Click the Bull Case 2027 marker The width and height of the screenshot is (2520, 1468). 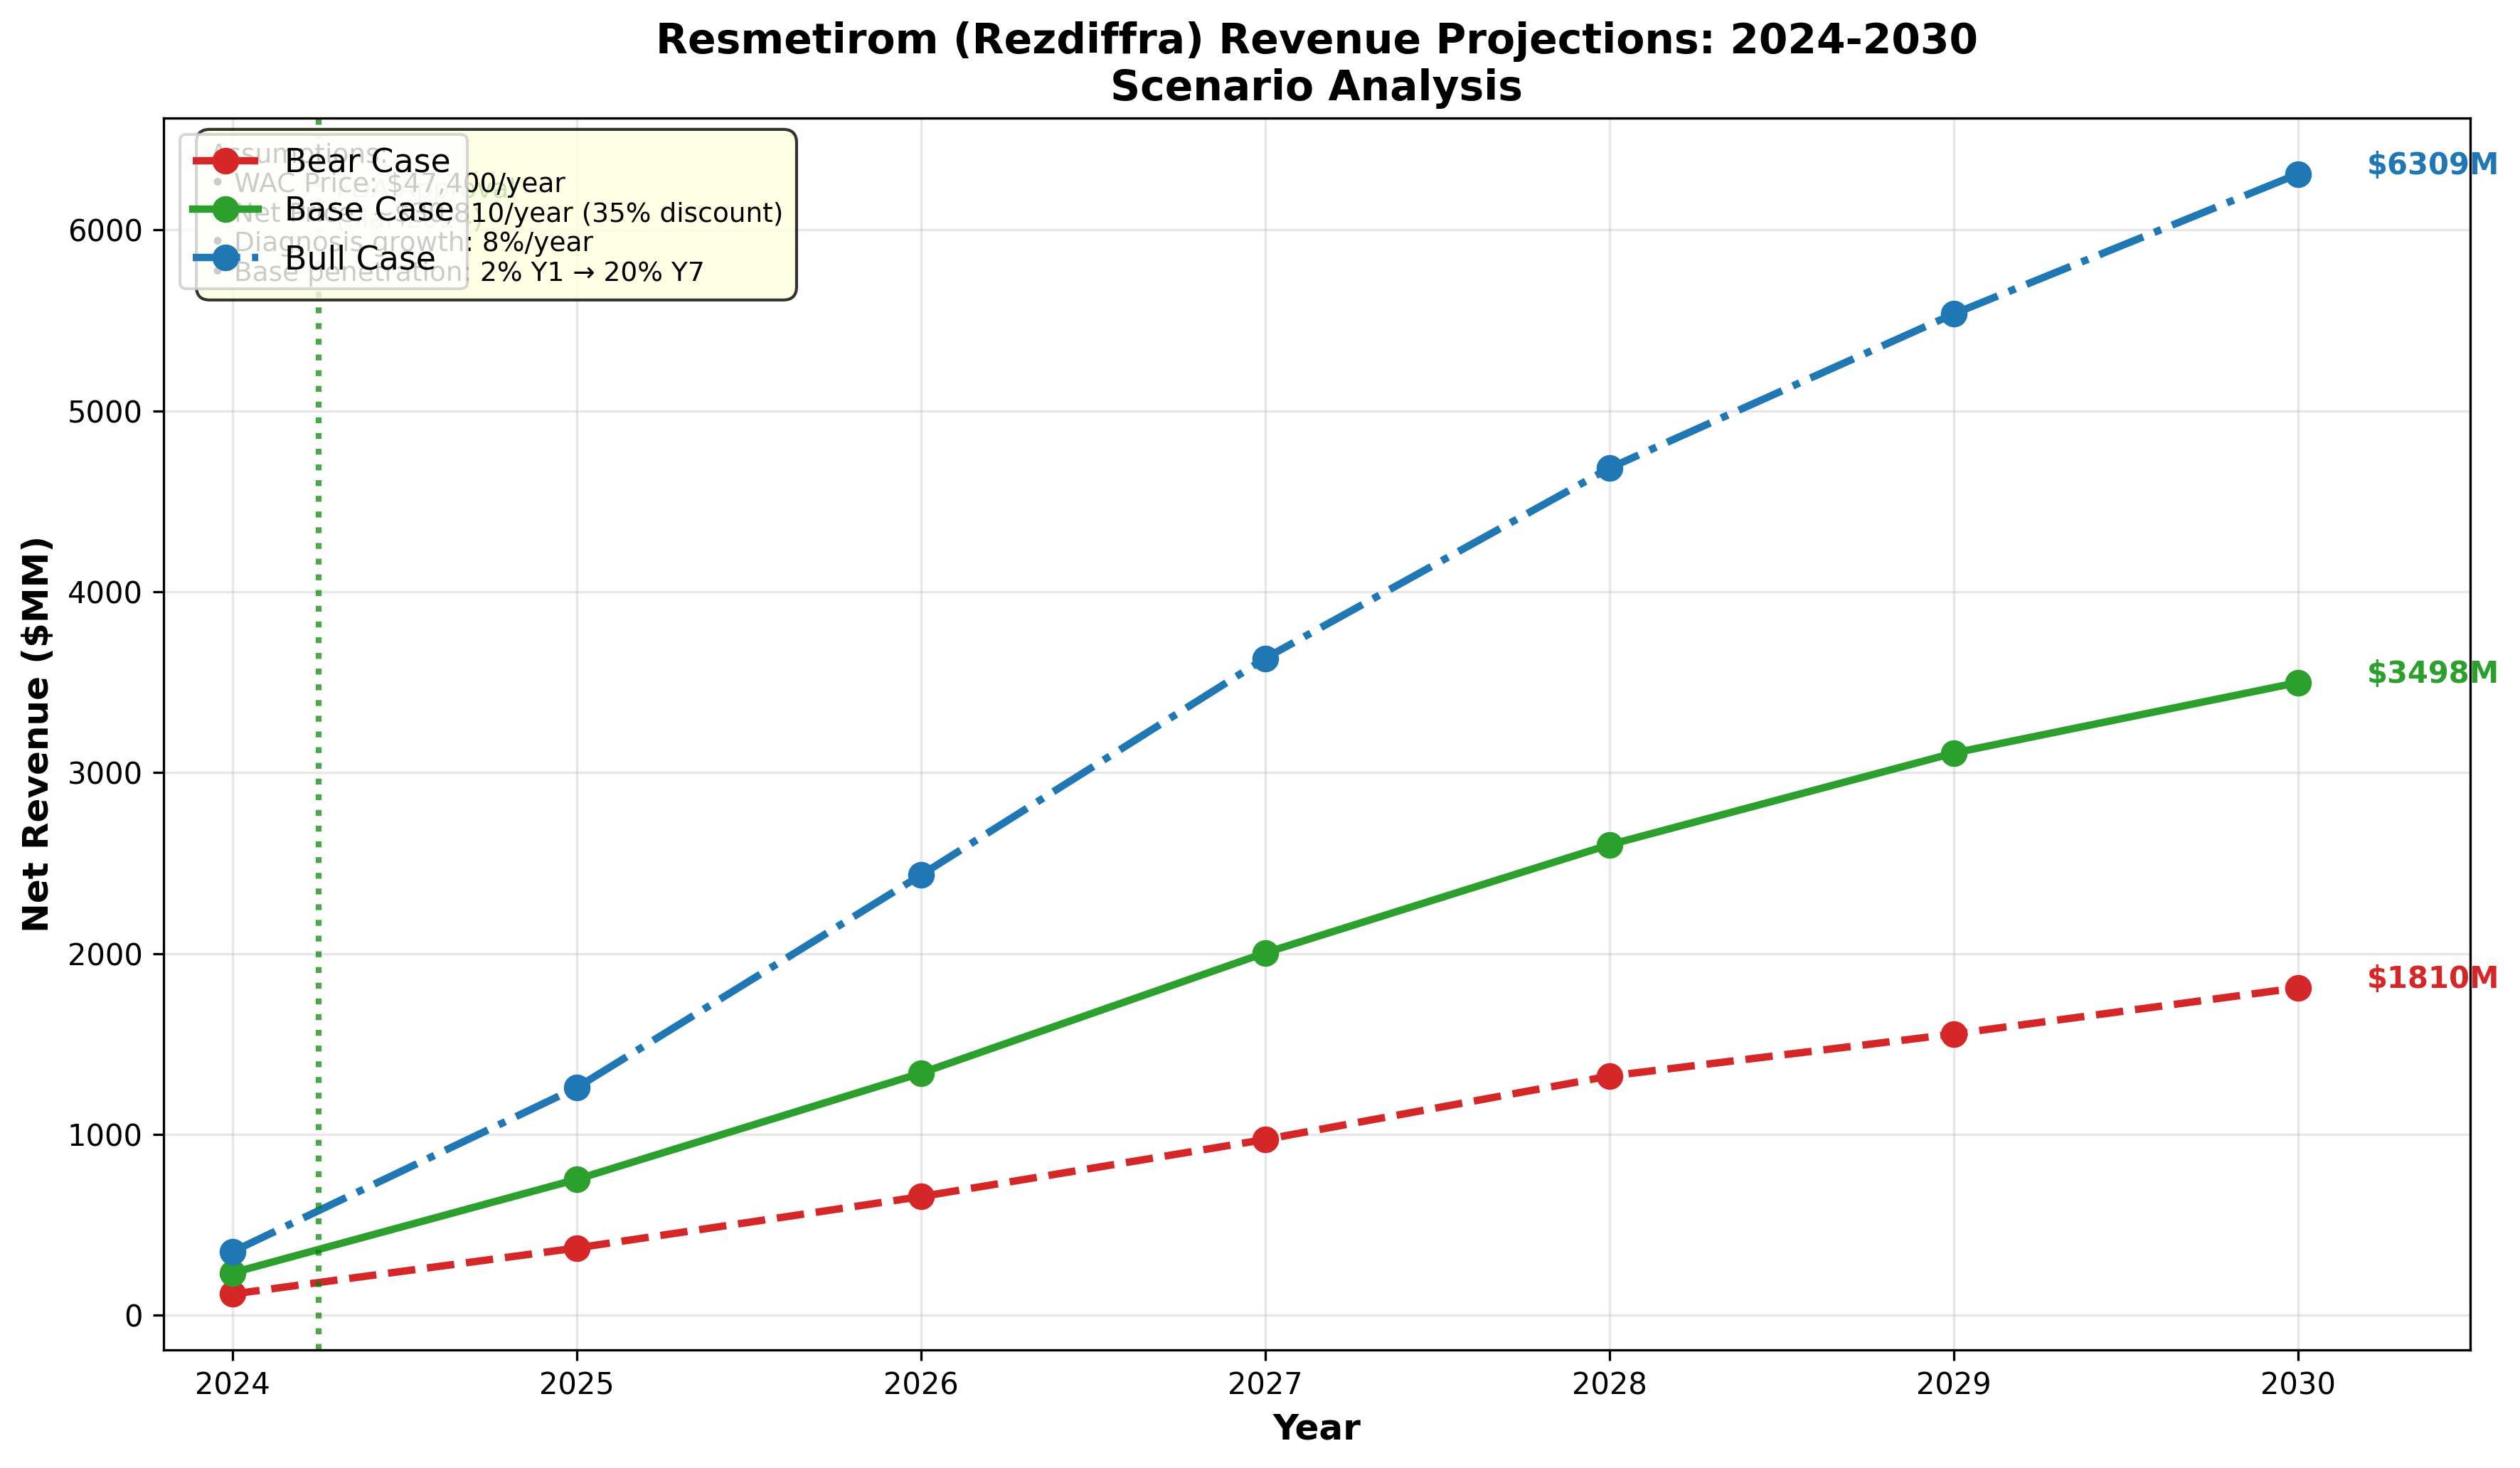coord(1265,659)
